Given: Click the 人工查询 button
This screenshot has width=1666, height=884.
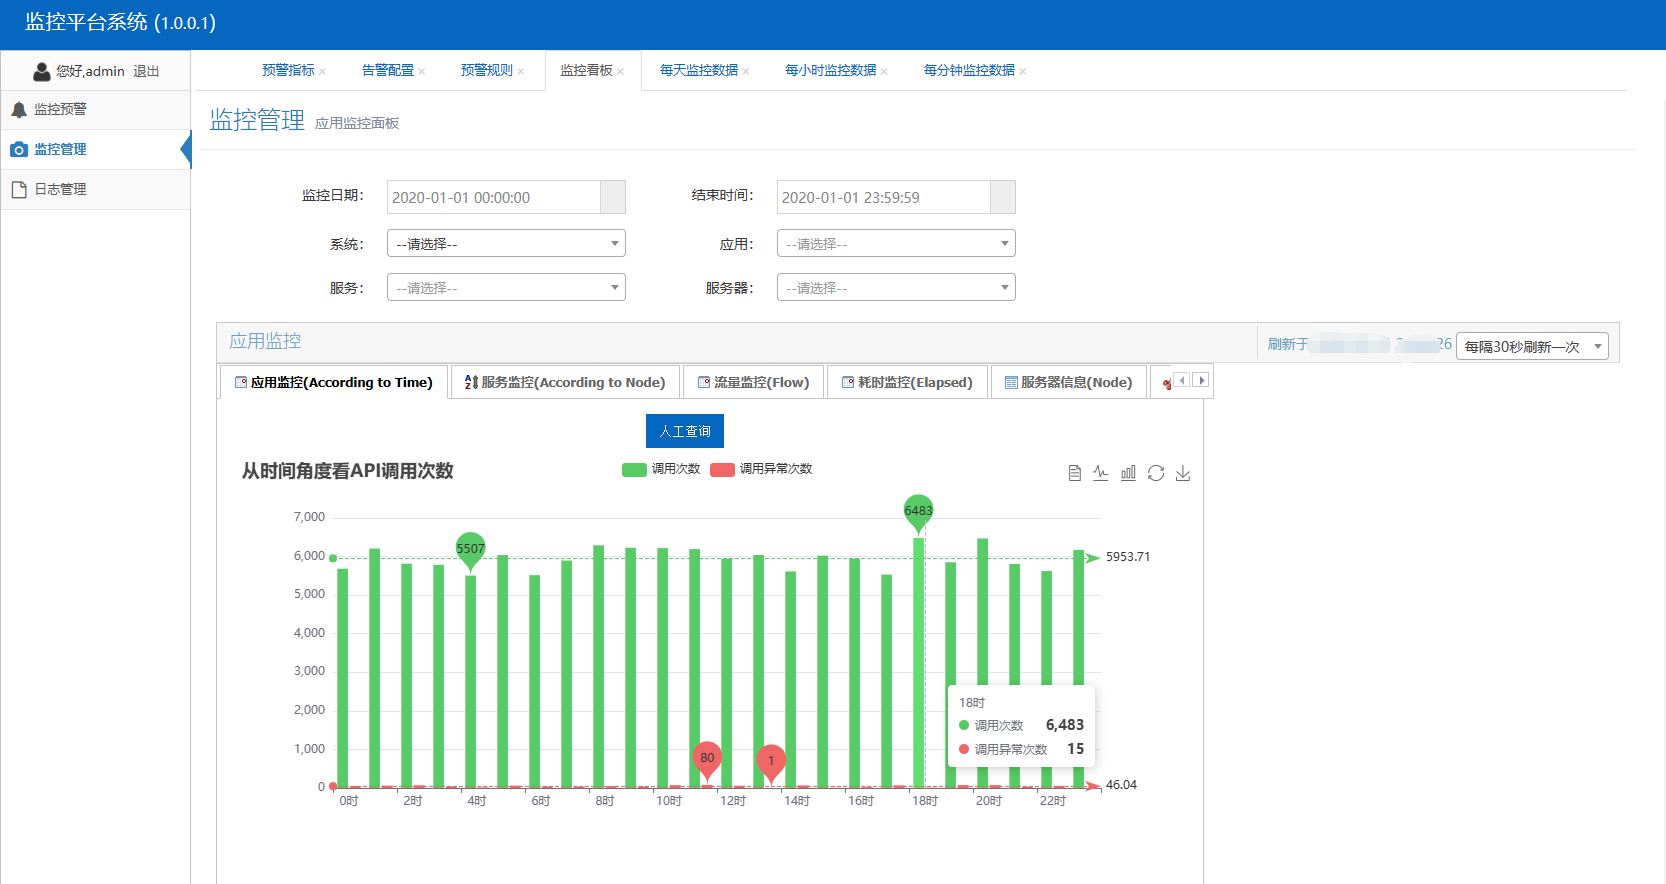Looking at the screenshot, I should 685,431.
